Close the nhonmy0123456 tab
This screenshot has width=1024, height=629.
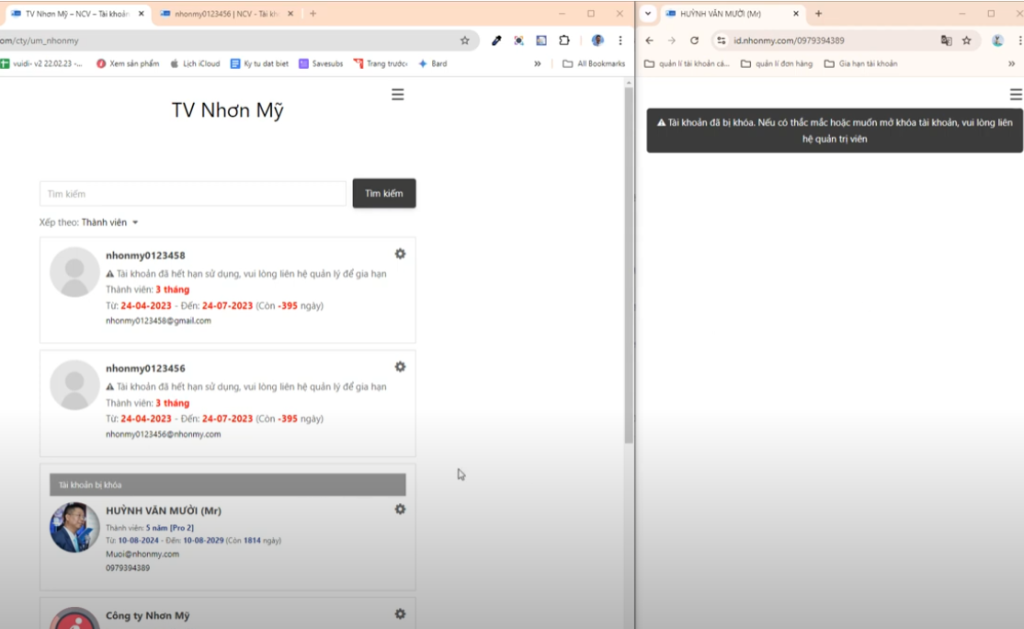(291, 14)
